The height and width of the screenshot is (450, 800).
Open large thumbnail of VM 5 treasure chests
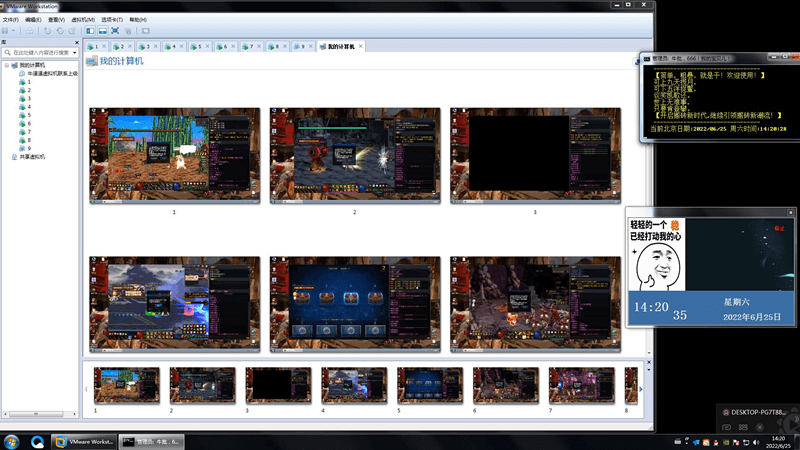pyautogui.click(x=355, y=305)
